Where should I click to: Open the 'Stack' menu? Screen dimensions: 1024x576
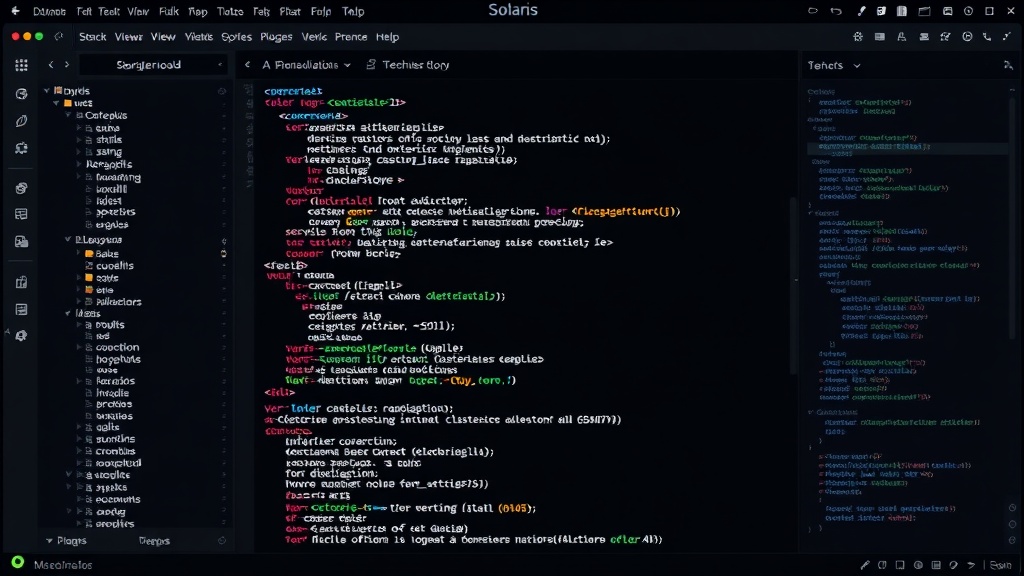93,37
